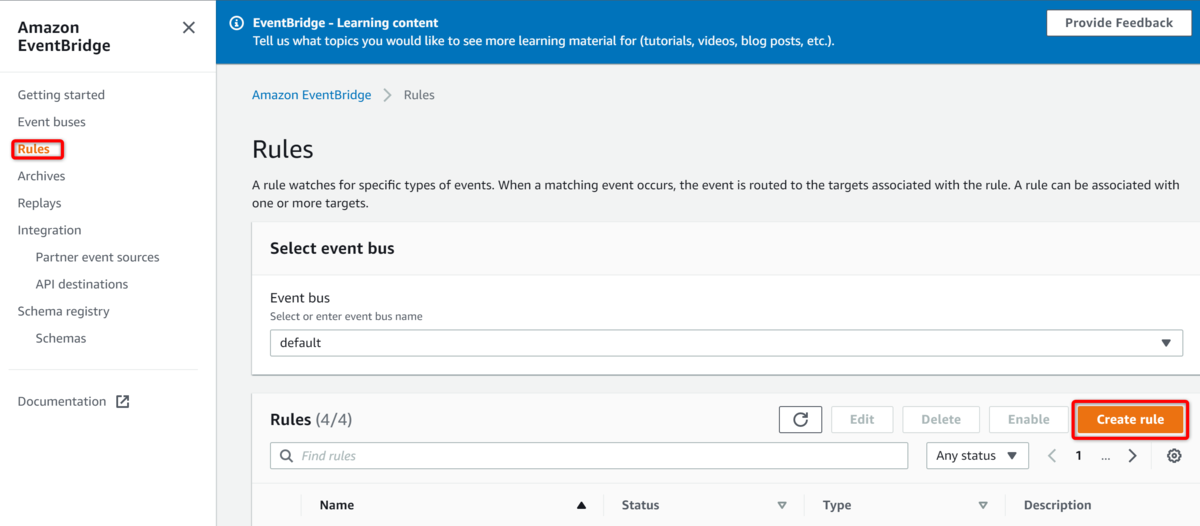Screen dimensions: 1200x526
Task: Sort by the Type column header
Action: [836, 505]
